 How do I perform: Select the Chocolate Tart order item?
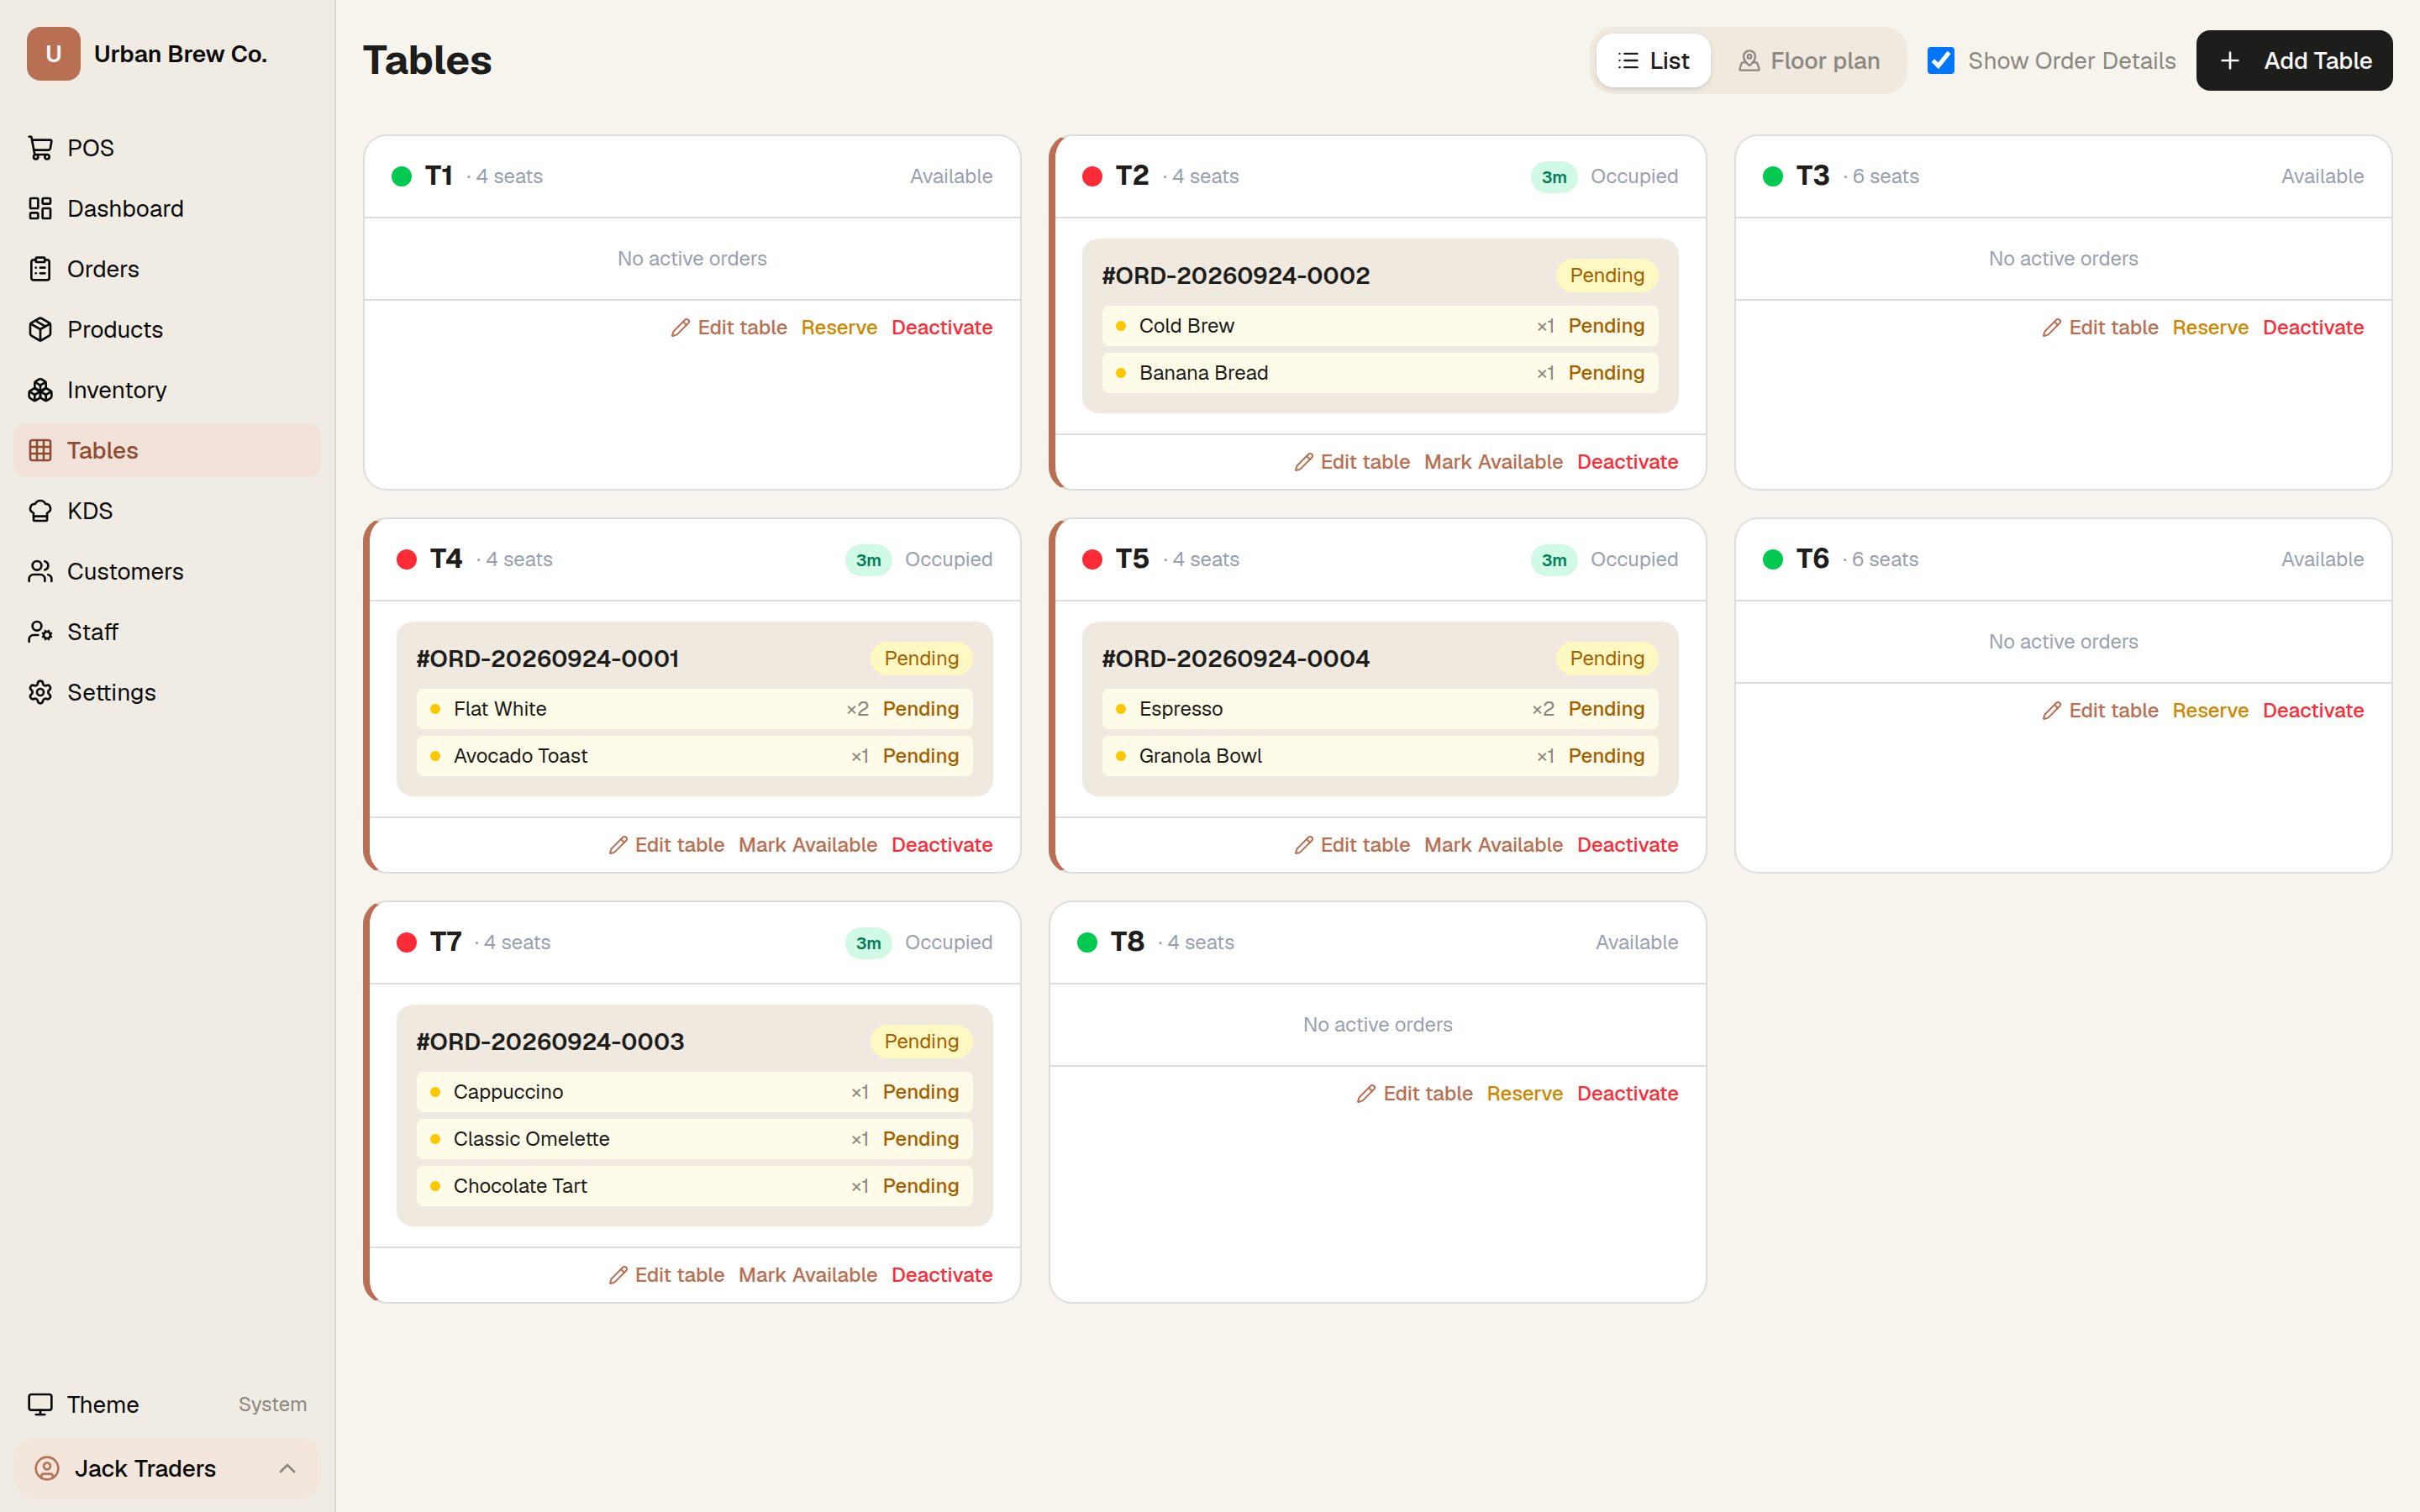(694, 1186)
